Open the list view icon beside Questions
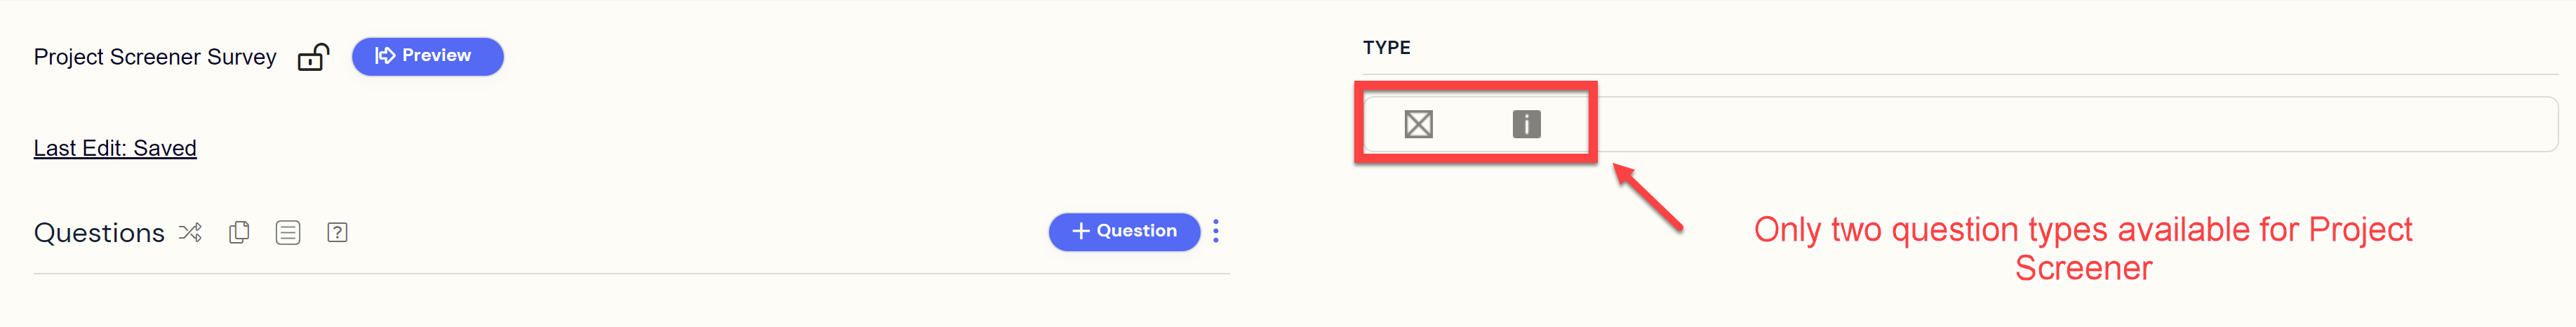Image resolution: width=2576 pixels, height=327 pixels. (288, 233)
